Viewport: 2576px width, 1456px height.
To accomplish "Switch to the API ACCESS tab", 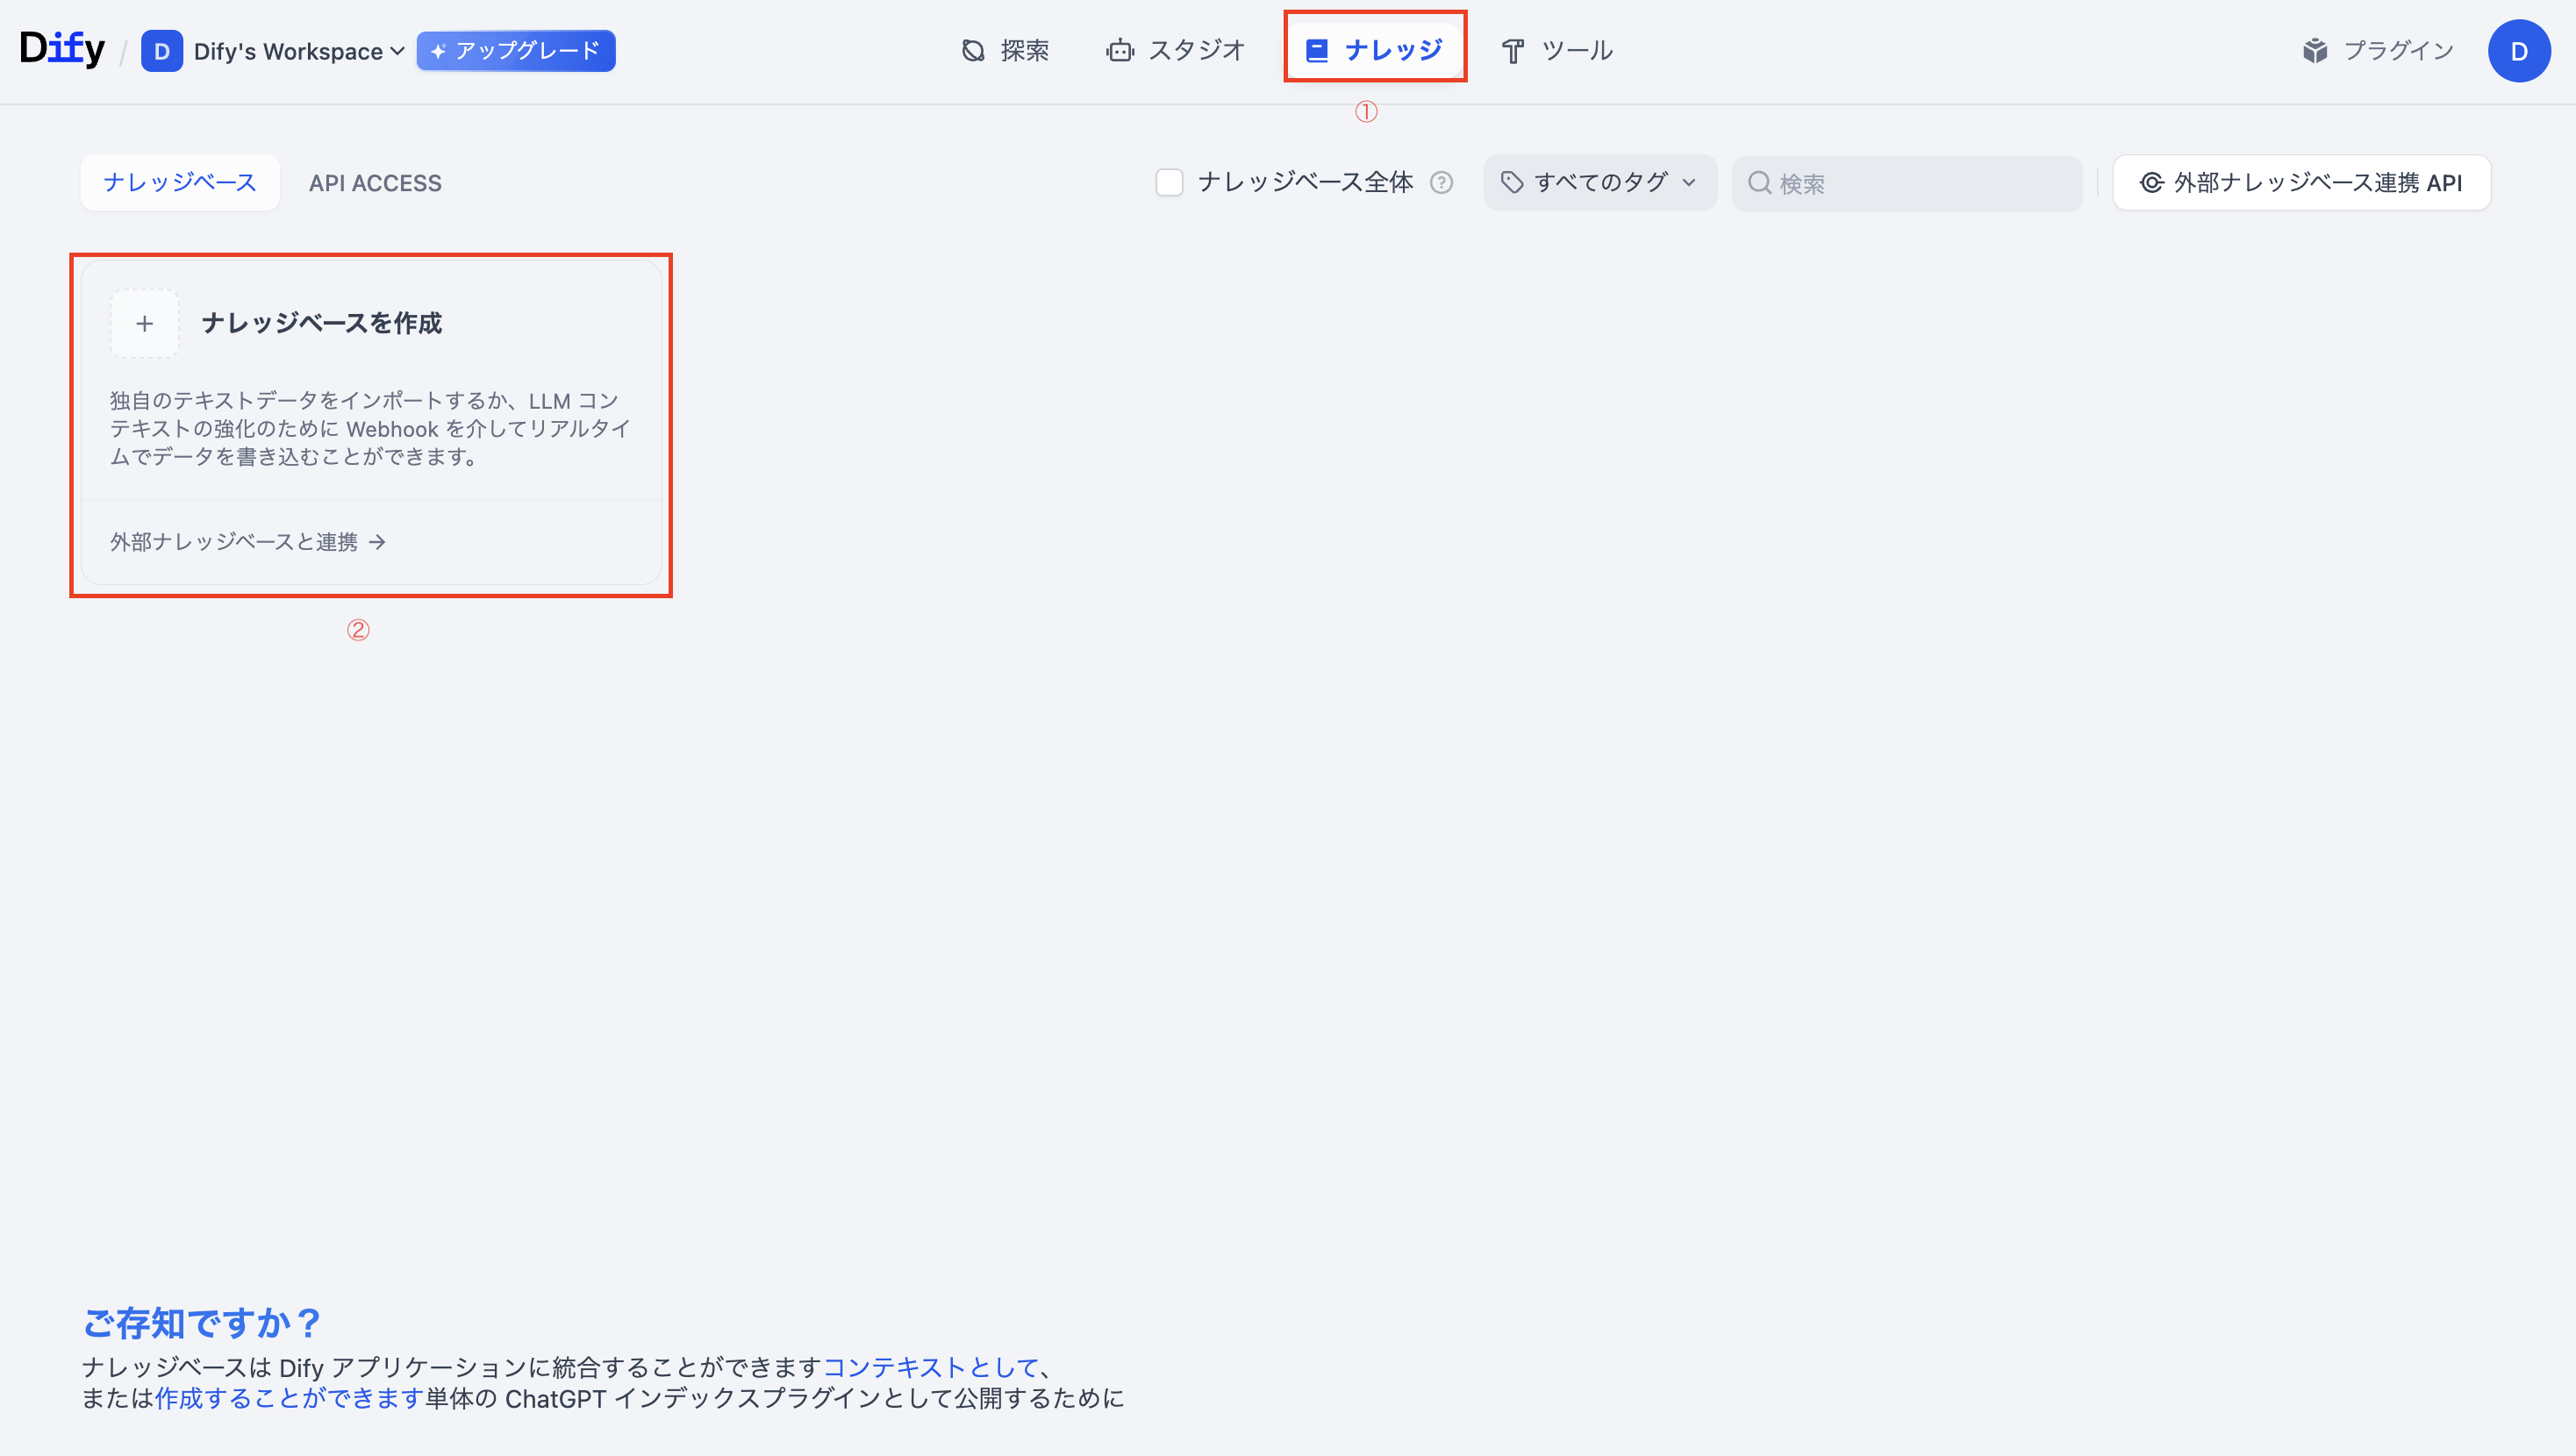I will [x=375, y=183].
